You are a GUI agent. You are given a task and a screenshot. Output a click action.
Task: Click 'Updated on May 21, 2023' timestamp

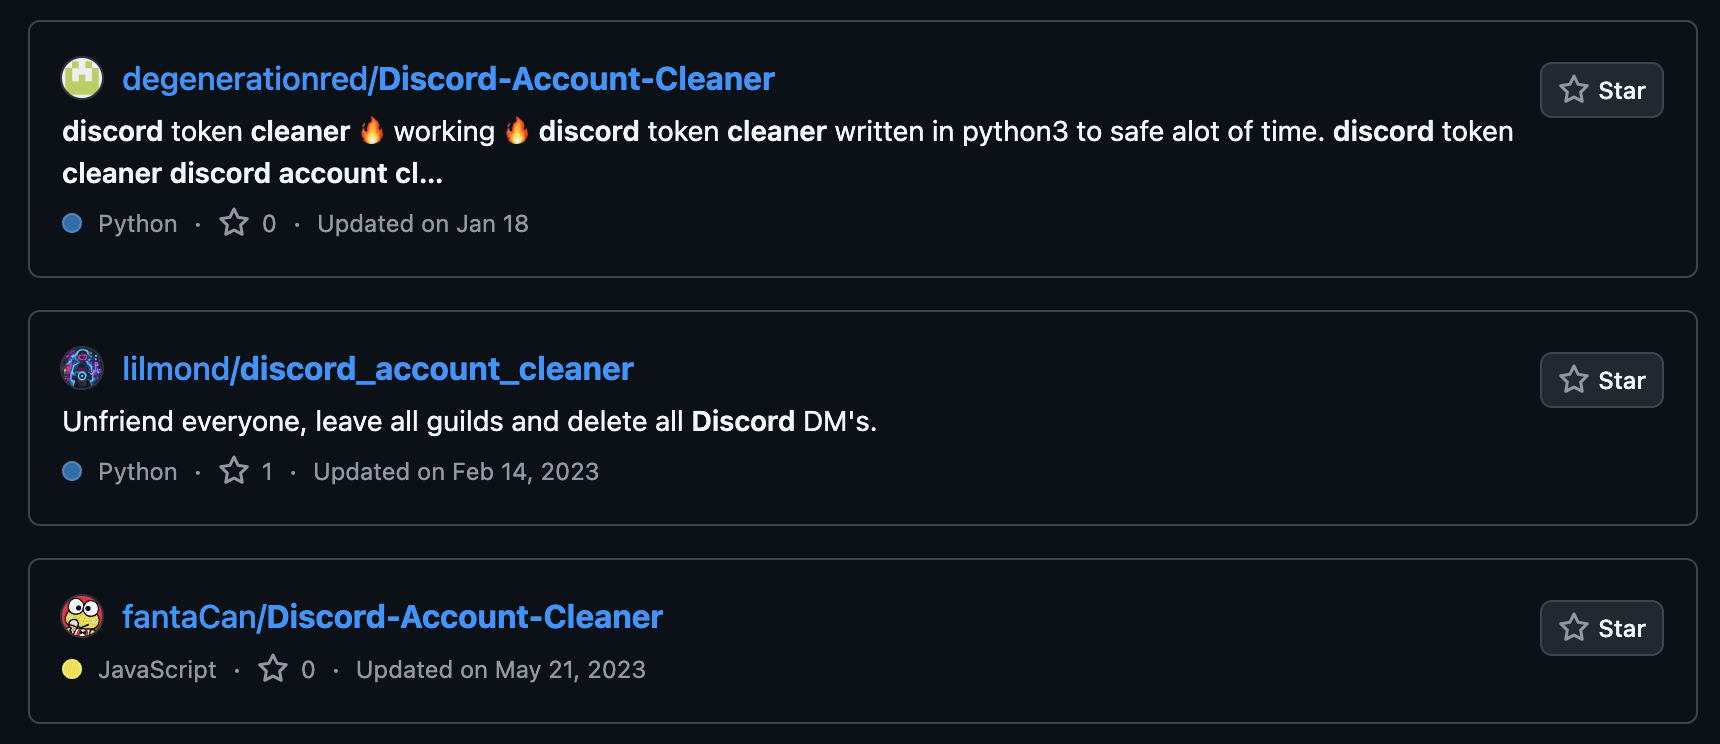(x=501, y=669)
